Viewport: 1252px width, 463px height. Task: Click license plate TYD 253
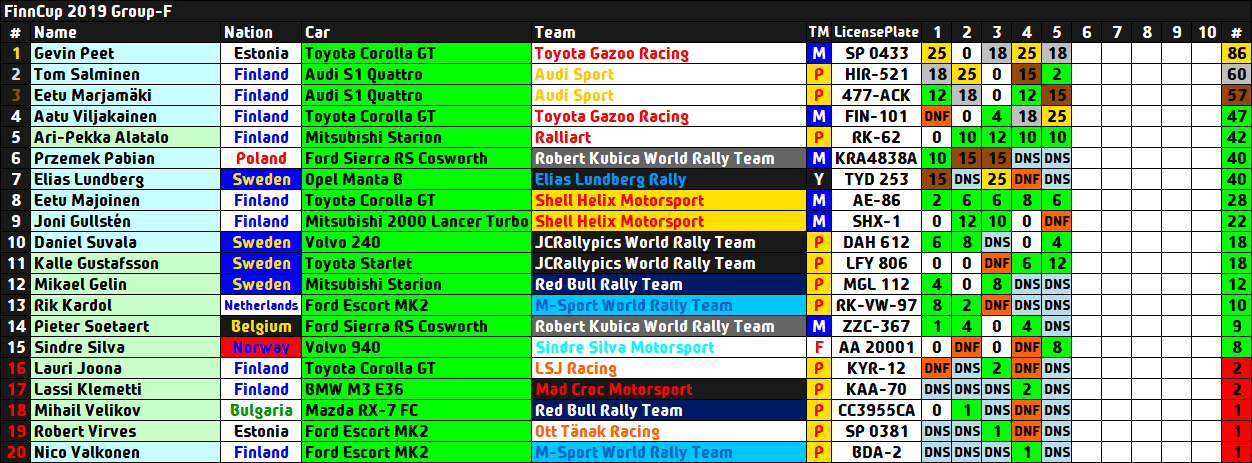(876, 179)
